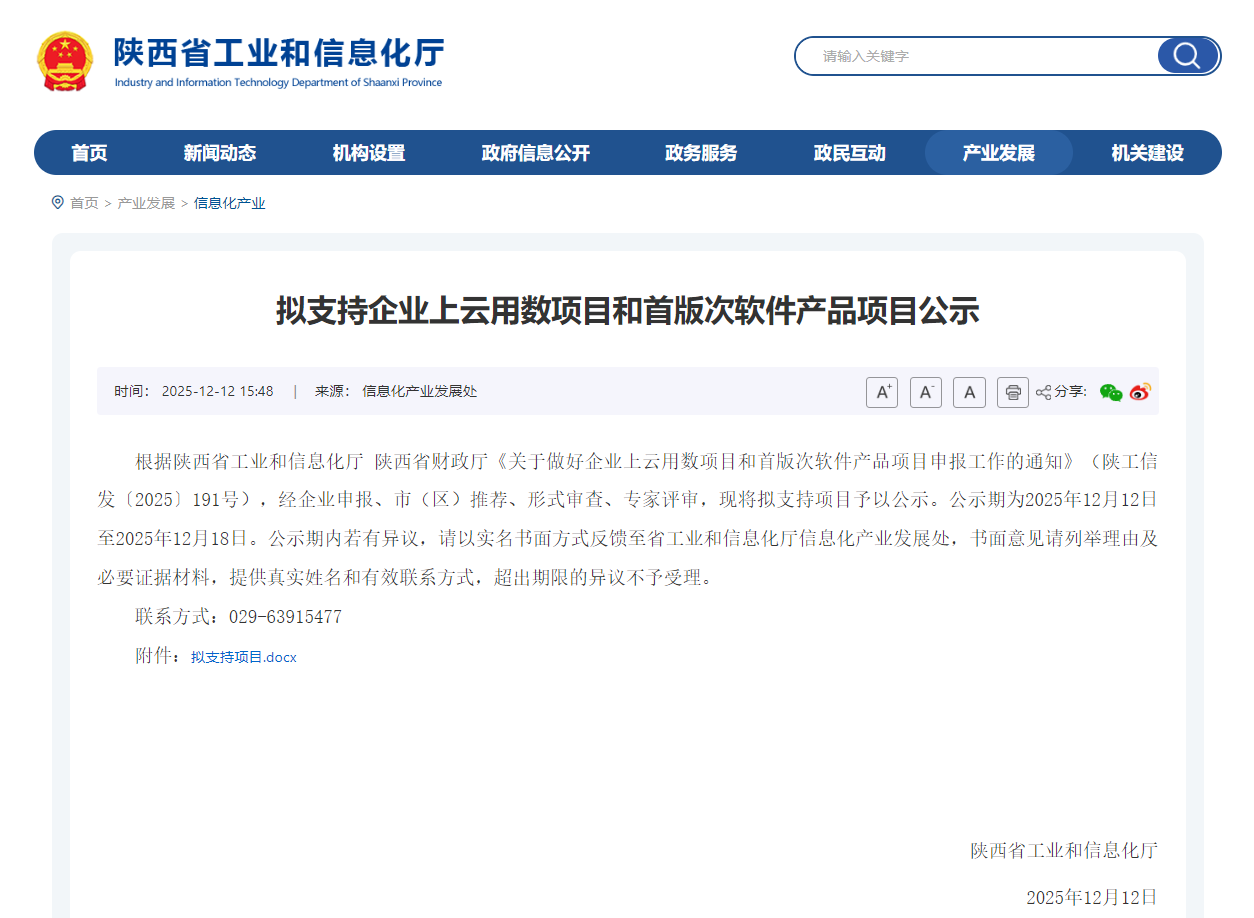Screen dimensions: 1254x918
Task: Open the 新闻动态 navigation menu item
Action: coord(221,152)
